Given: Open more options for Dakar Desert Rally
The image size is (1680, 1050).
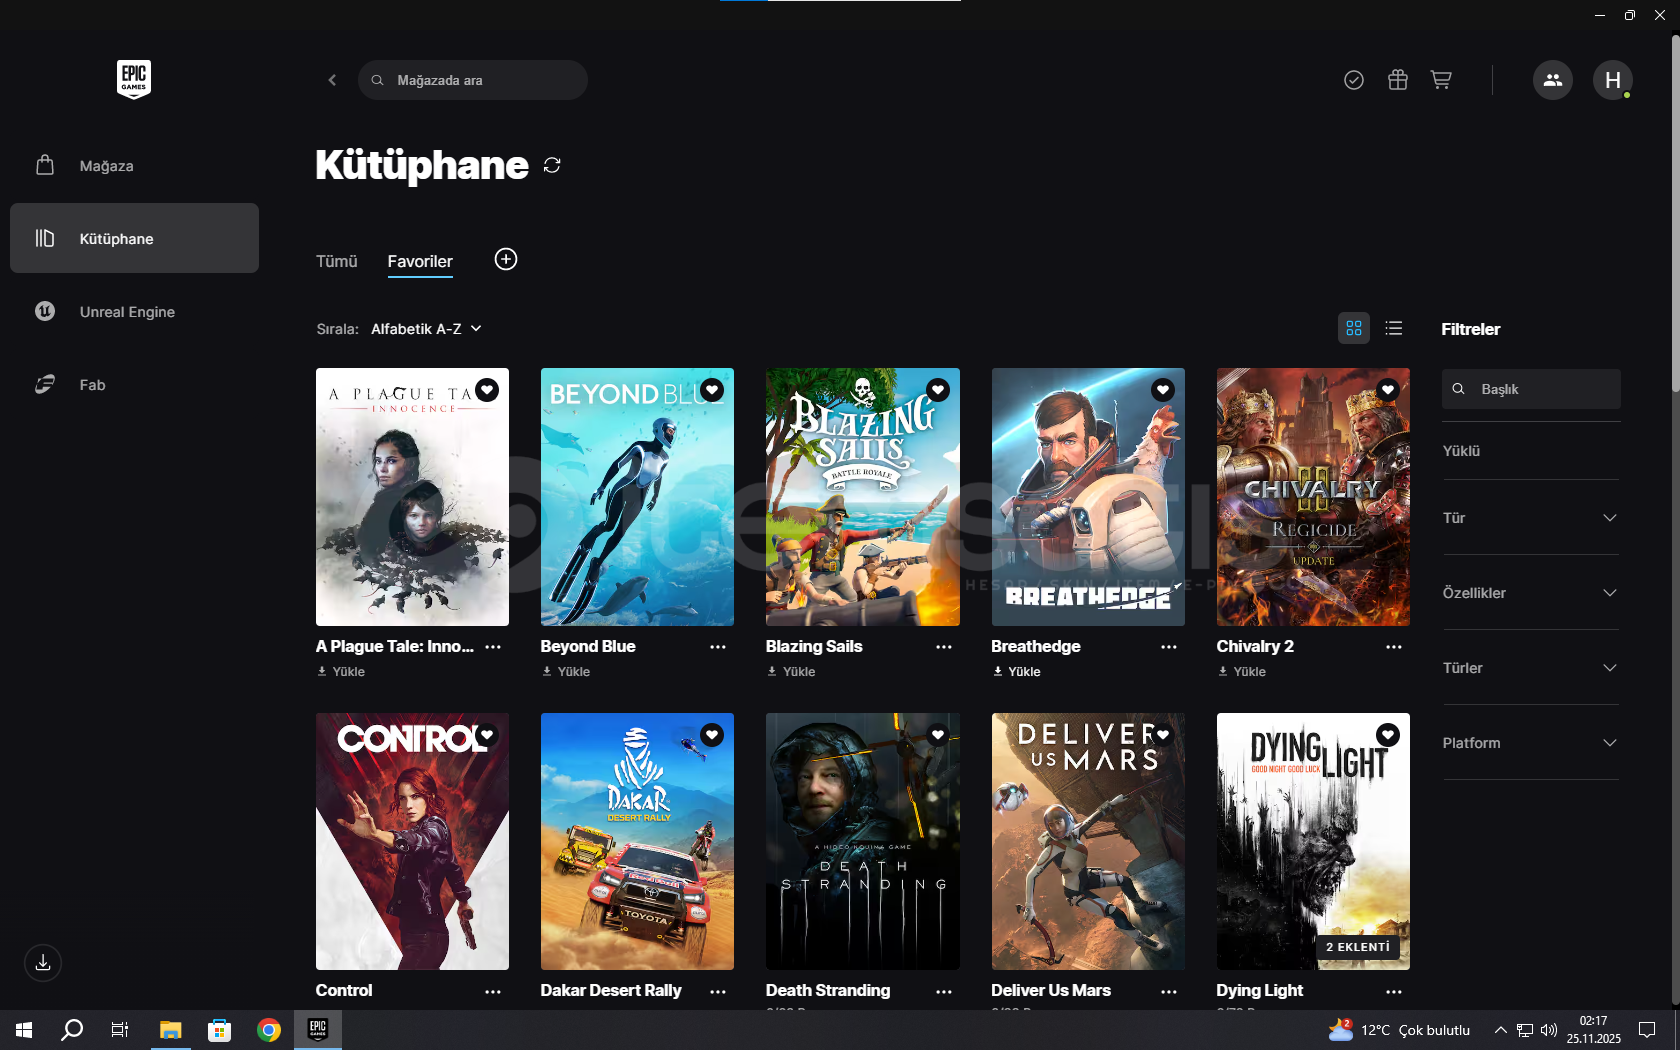Looking at the screenshot, I should coord(718,992).
